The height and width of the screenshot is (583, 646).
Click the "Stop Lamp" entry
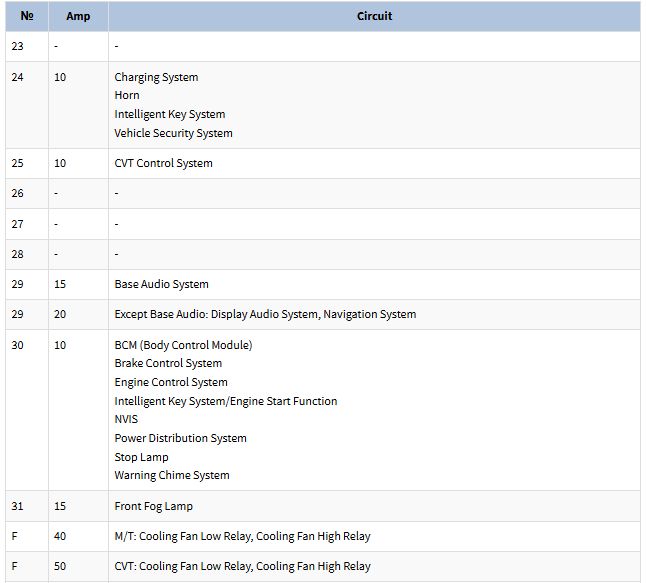[x=141, y=457]
